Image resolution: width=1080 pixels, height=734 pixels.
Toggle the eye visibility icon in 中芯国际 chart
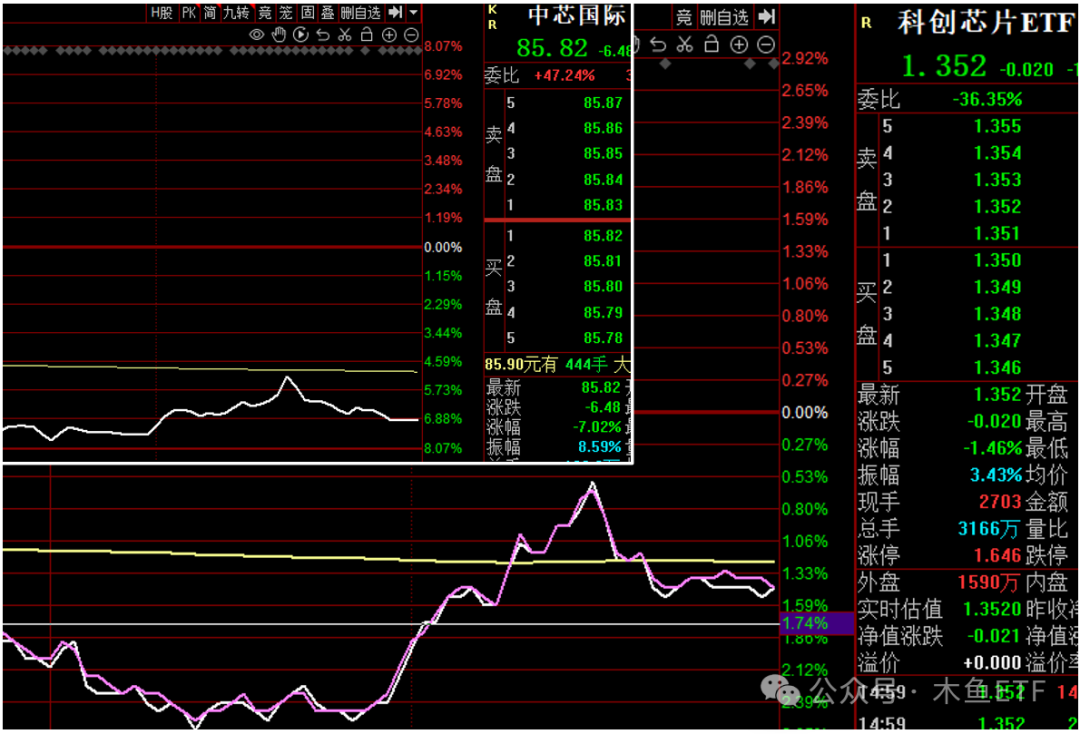pos(256,34)
